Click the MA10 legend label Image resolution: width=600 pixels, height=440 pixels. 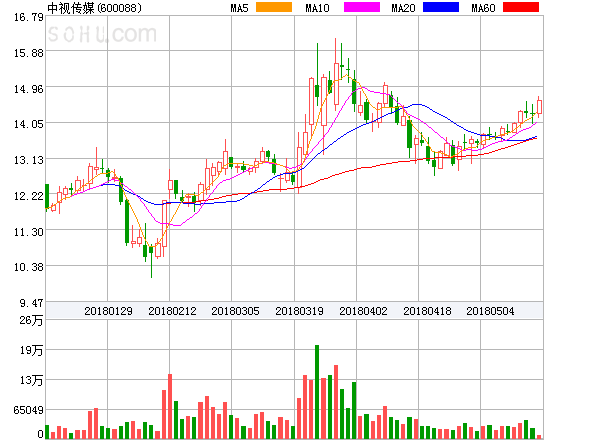(317, 8)
